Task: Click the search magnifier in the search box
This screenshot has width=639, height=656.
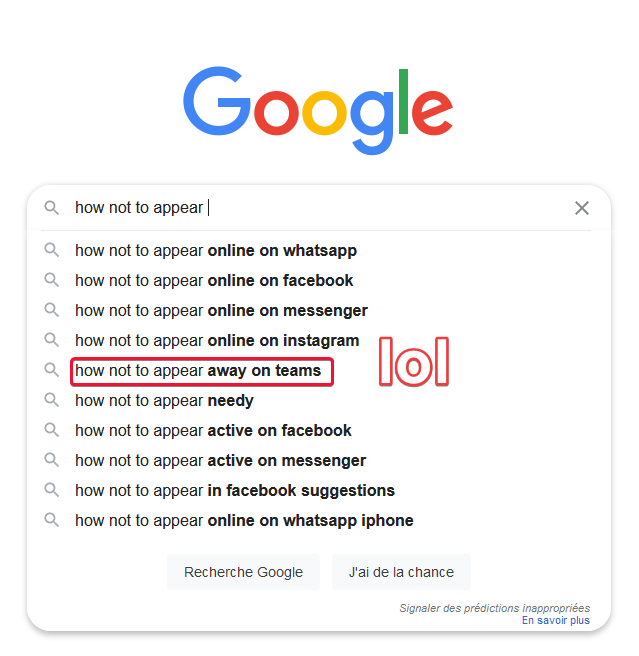Action: pos(51,208)
